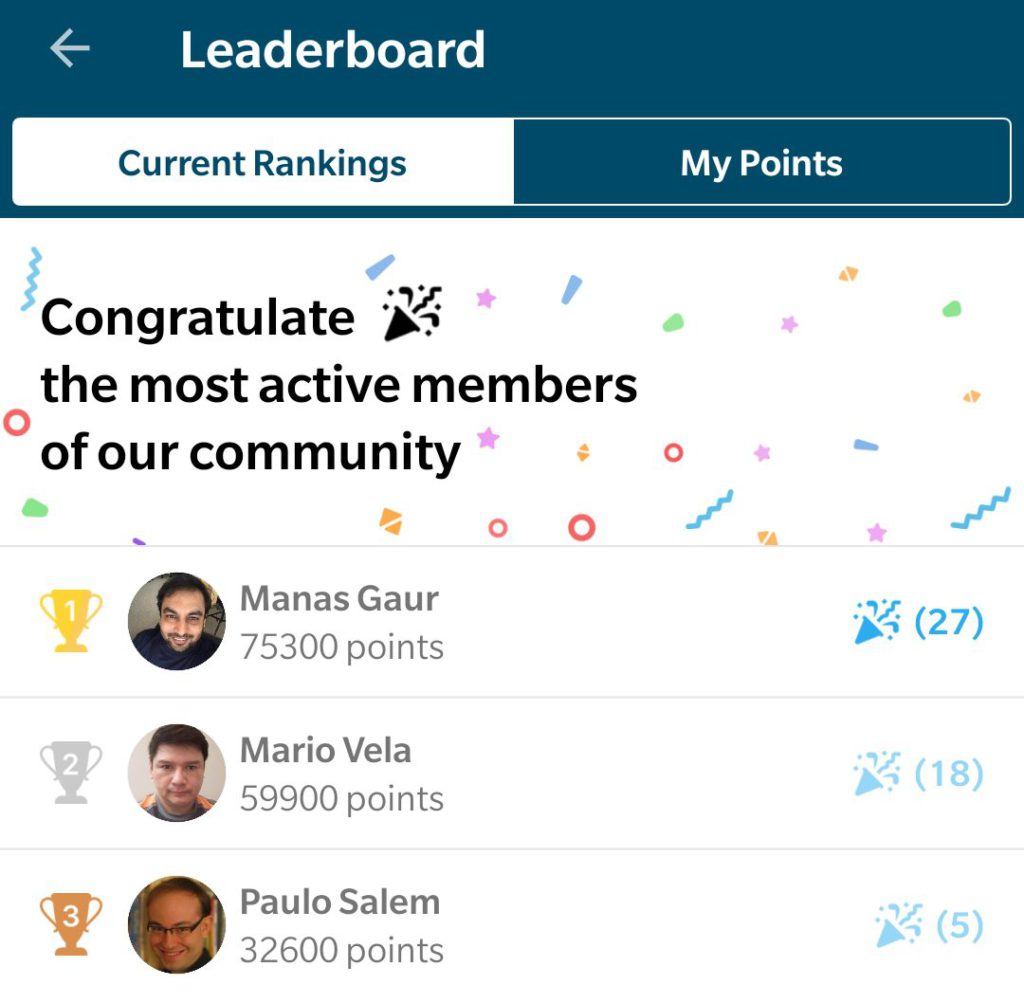The width and height of the screenshot is (1024, 1003).
Task: Click Manas Gaur's (27) congratulations count
Action: tap(948, 622)
